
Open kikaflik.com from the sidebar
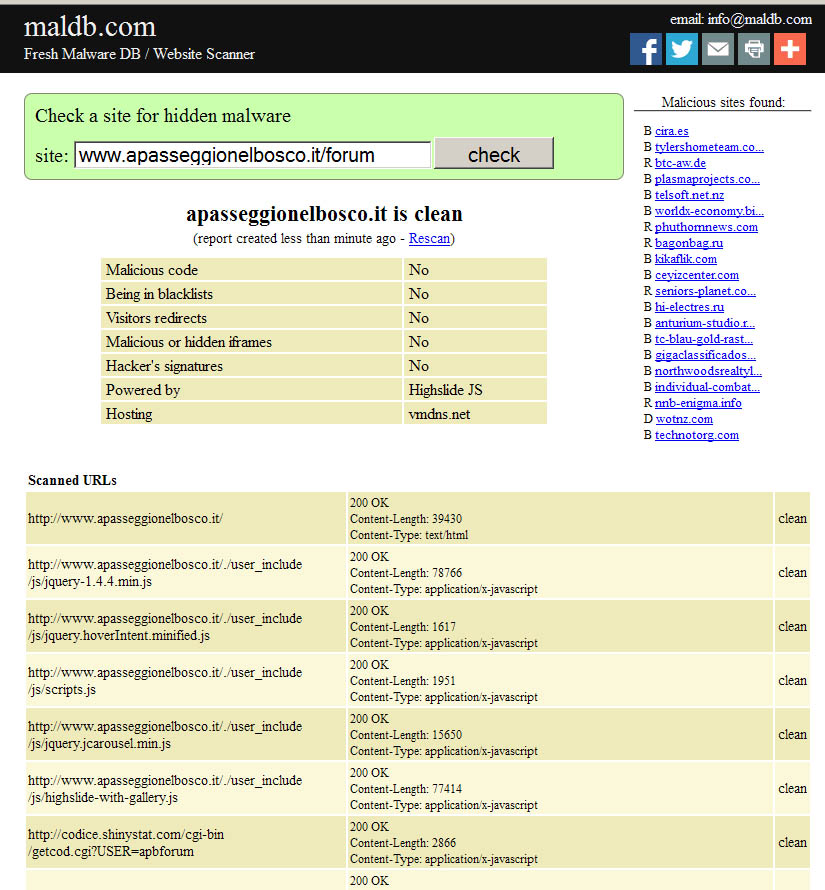[685, 259]
